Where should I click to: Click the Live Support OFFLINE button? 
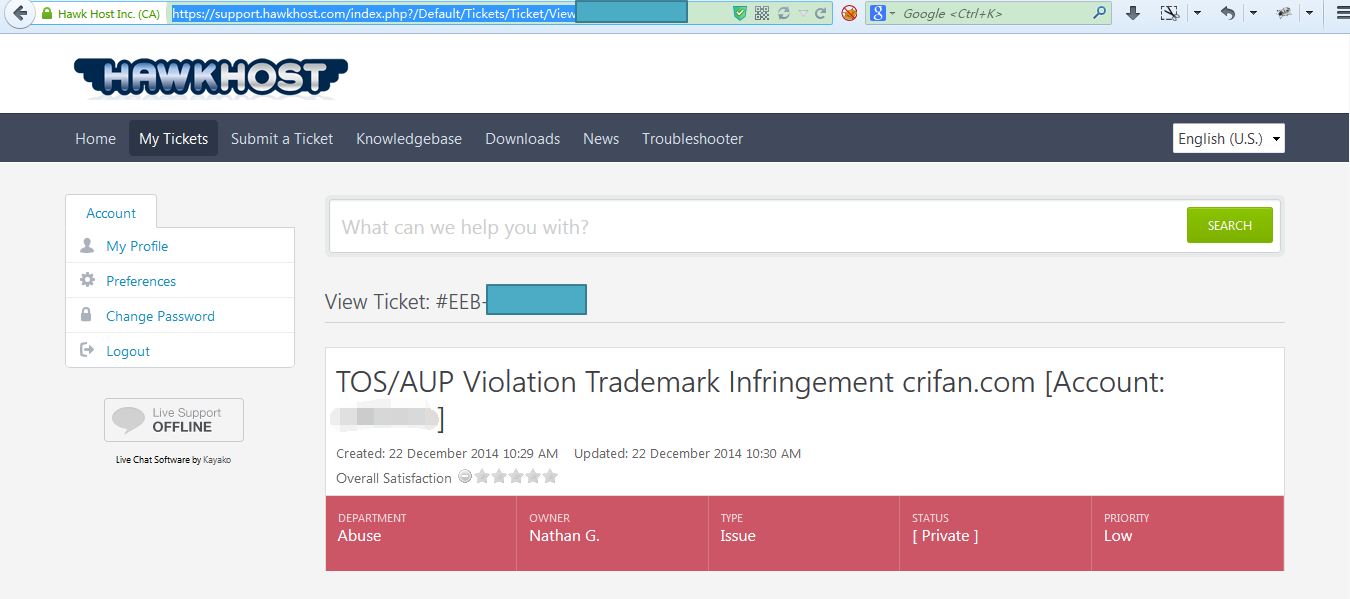174,420
